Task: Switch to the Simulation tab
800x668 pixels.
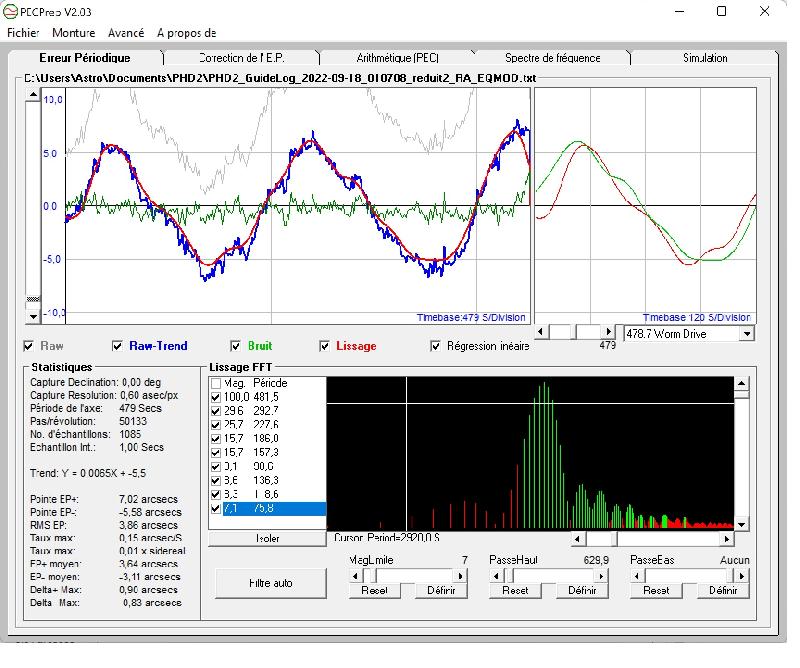Action: [705, 58]
